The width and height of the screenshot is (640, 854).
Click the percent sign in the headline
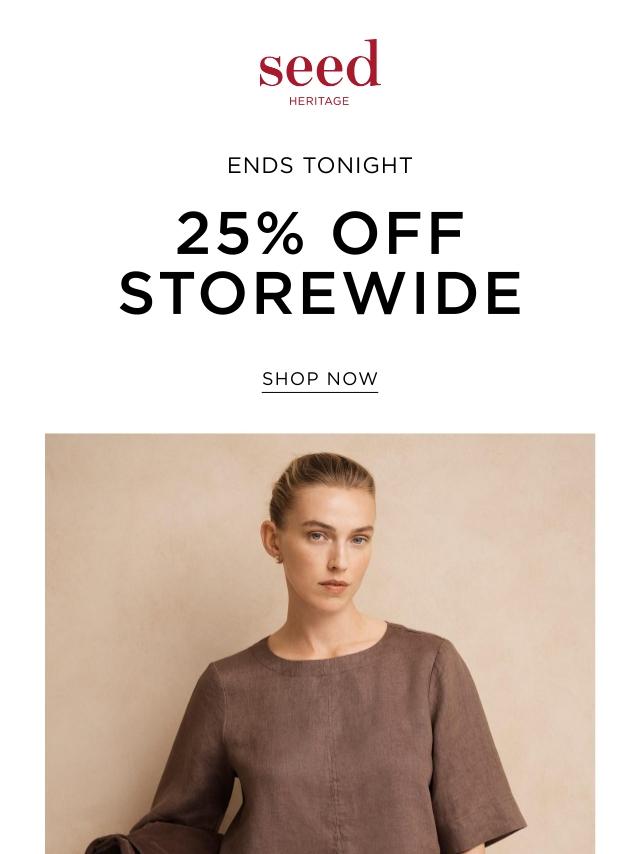click(x=282, y=234)
